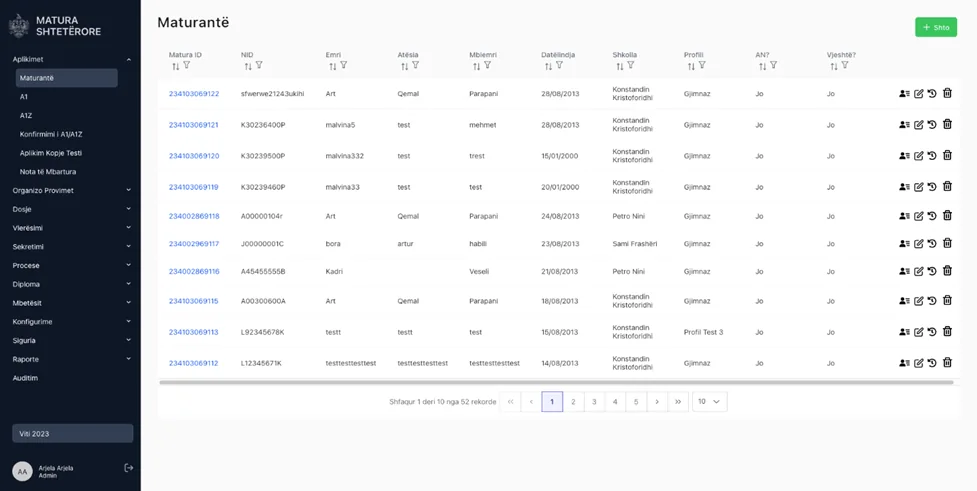Open rows-per-page dropdown showing 10
Image resolution: width=977 pixels, height=491 pixels.
[710, 402]
